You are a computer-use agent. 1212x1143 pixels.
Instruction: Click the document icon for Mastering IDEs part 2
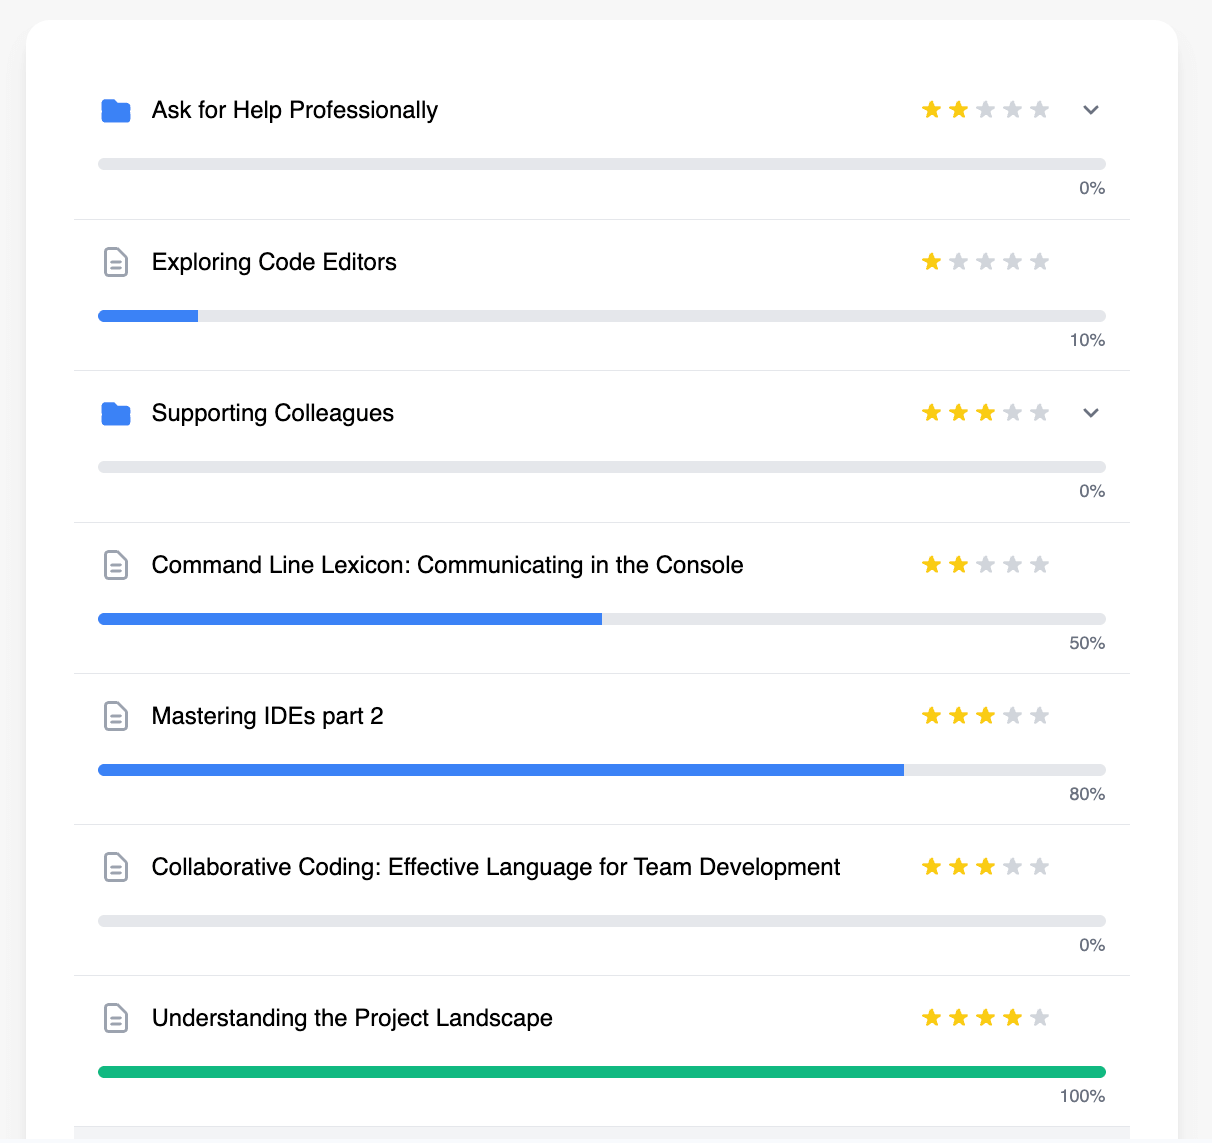coord(116,716)
